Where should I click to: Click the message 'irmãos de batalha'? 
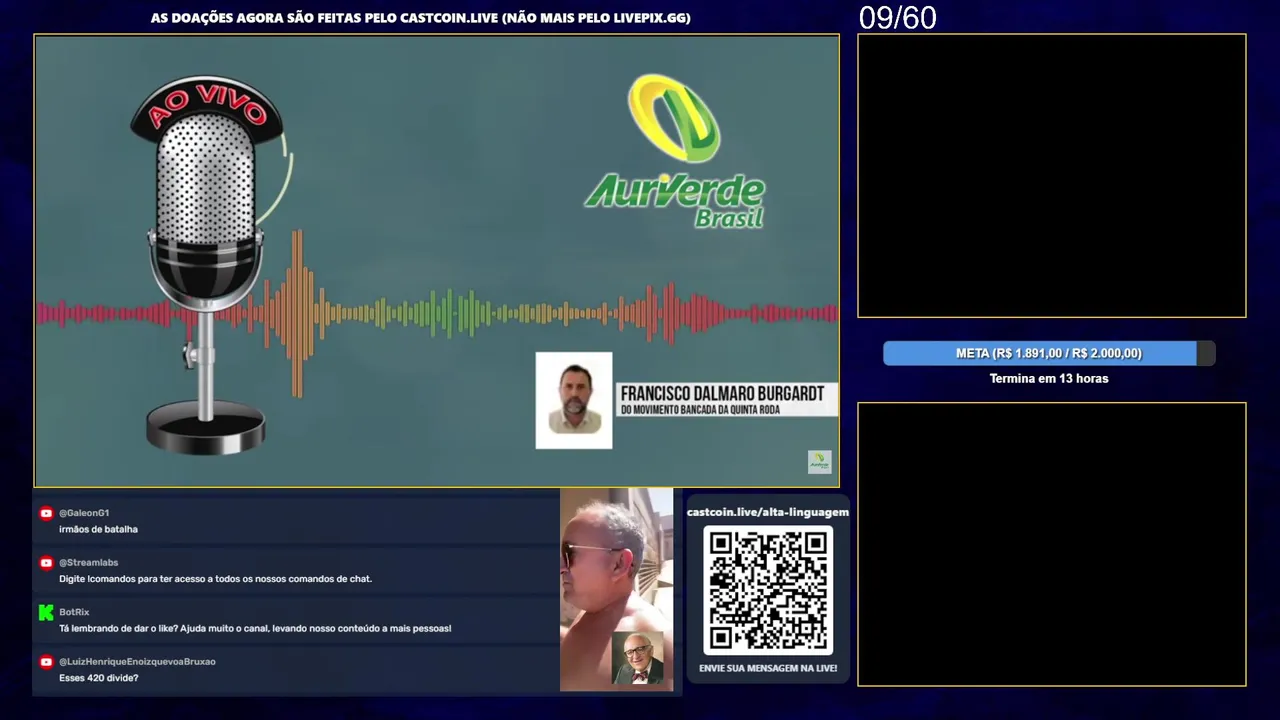tap(98, 529)
